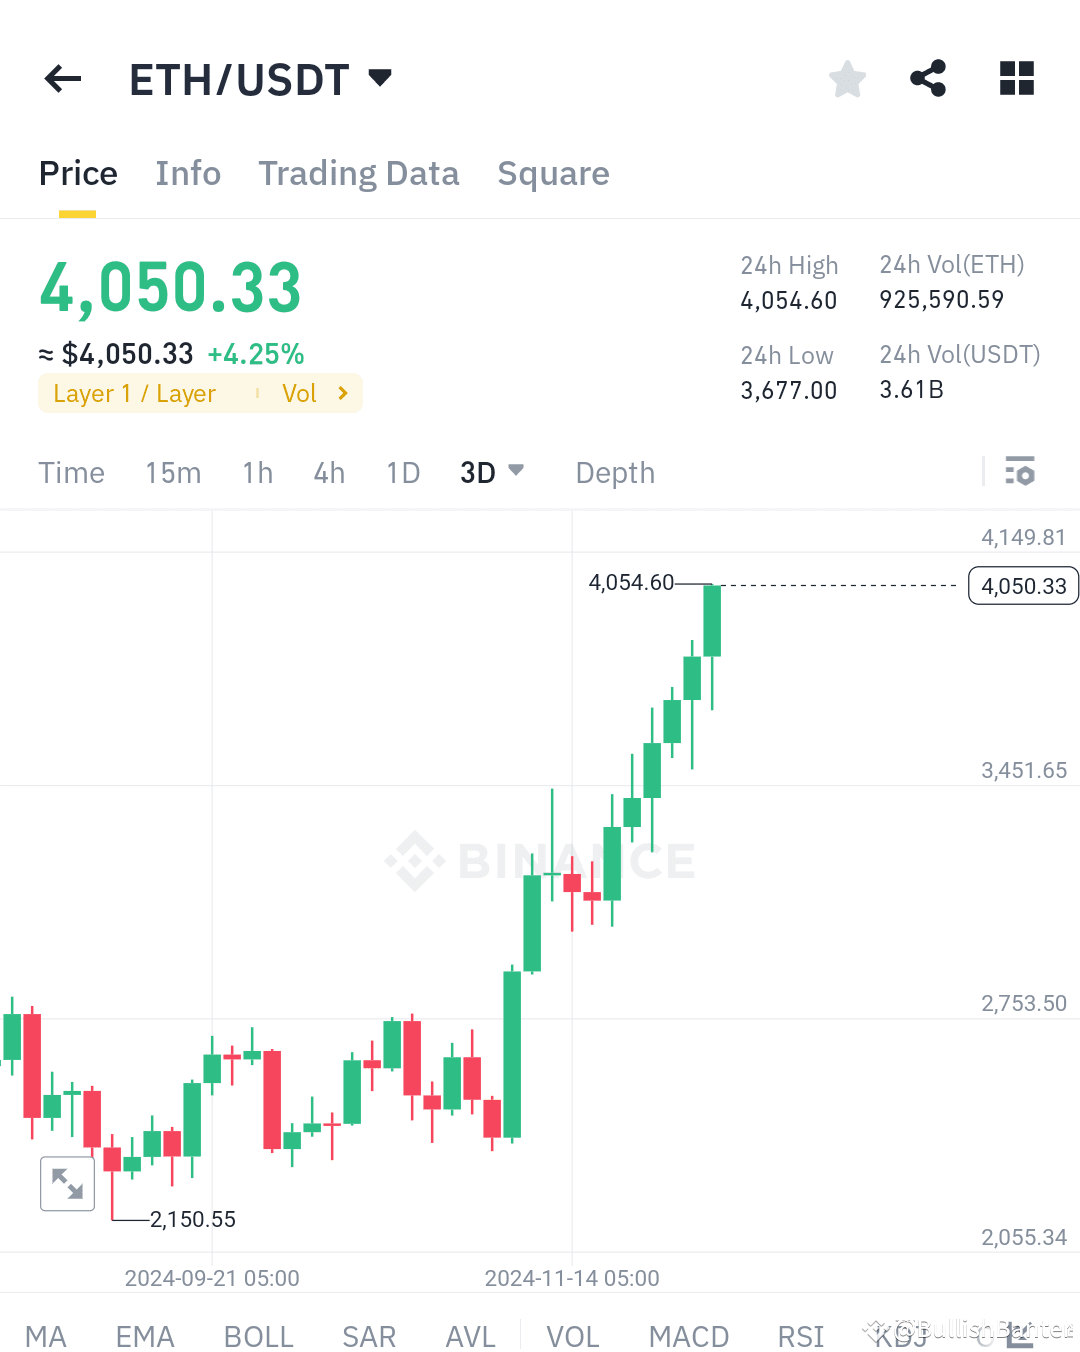Tap the BOLL indicator in the bottom bar
The image size is (1080, 1352).
(x=258, y=1335)
